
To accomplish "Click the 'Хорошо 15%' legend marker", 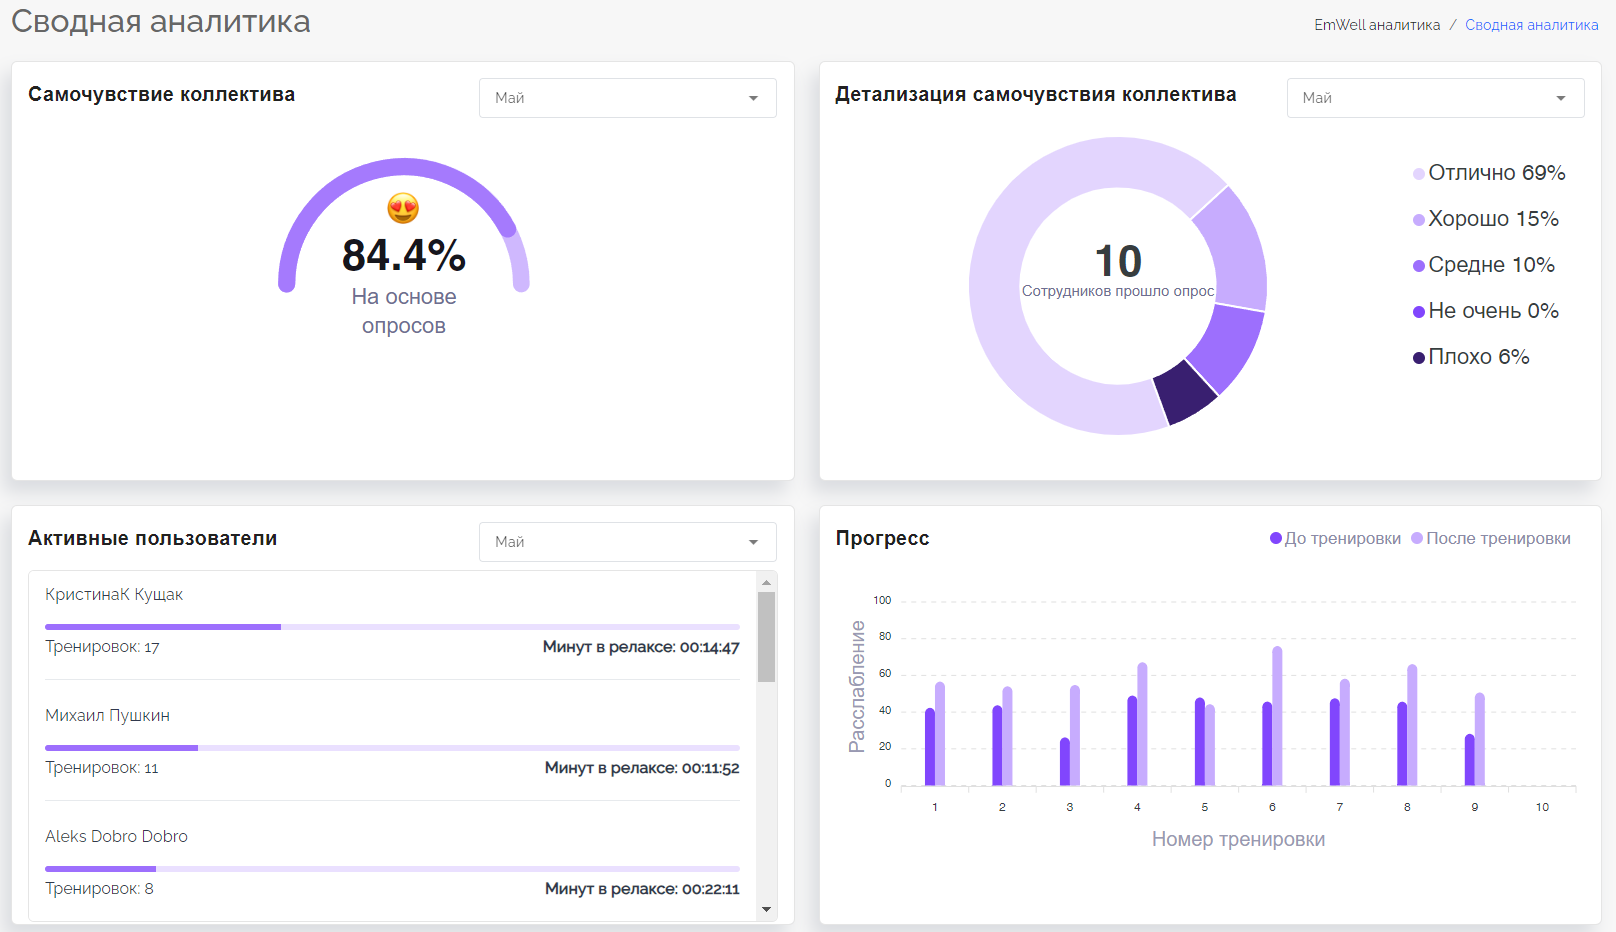I will [1418, 220].
